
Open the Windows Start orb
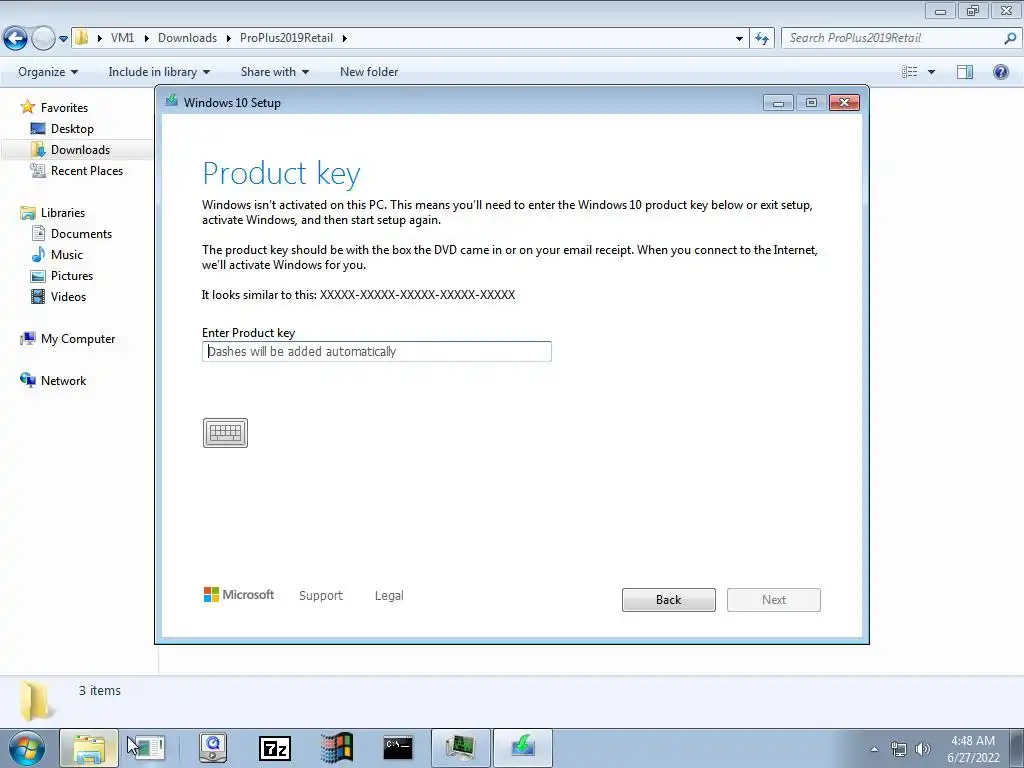(27, 748)
